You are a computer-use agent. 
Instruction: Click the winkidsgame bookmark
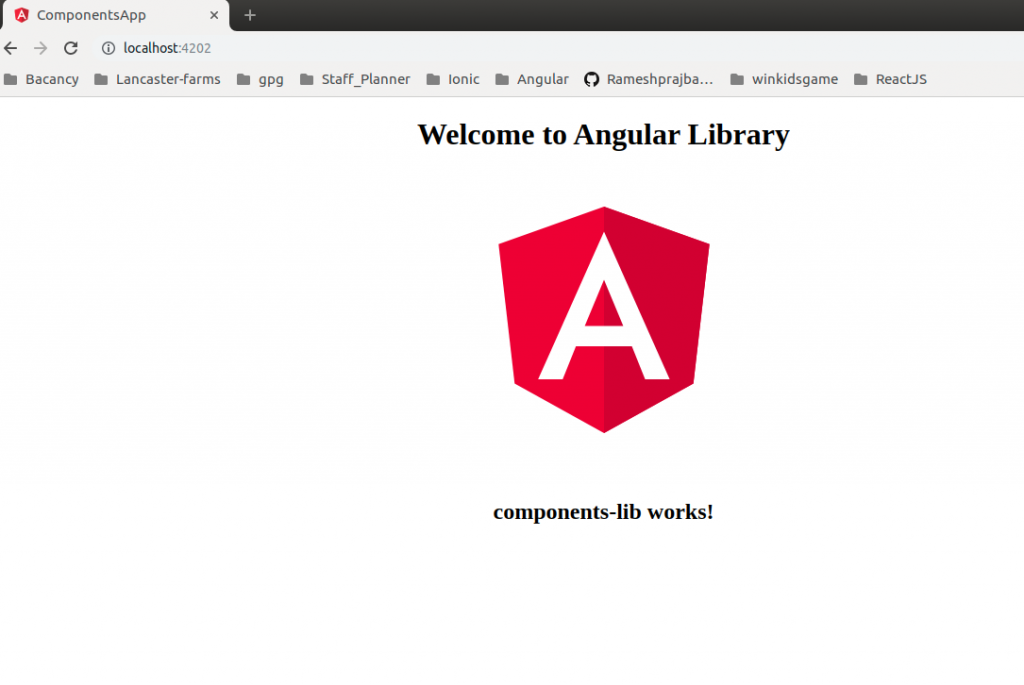coord(795,79)
